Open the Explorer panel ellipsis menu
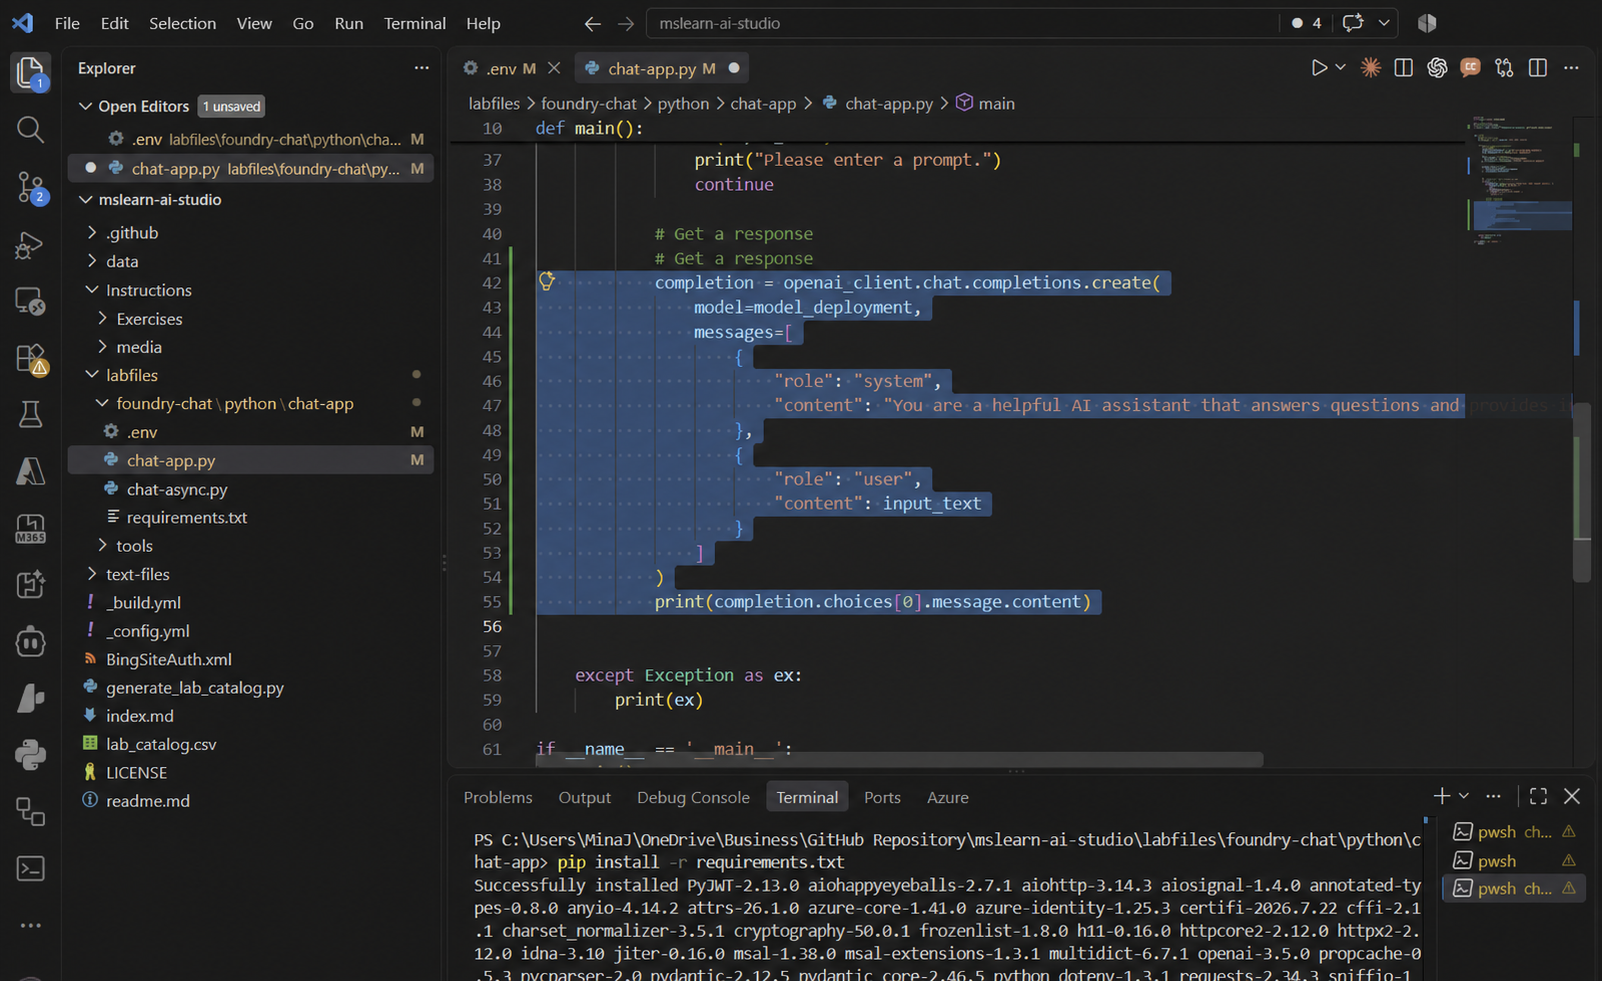This screenshot has height=981, width=1602. pos(421,68)
